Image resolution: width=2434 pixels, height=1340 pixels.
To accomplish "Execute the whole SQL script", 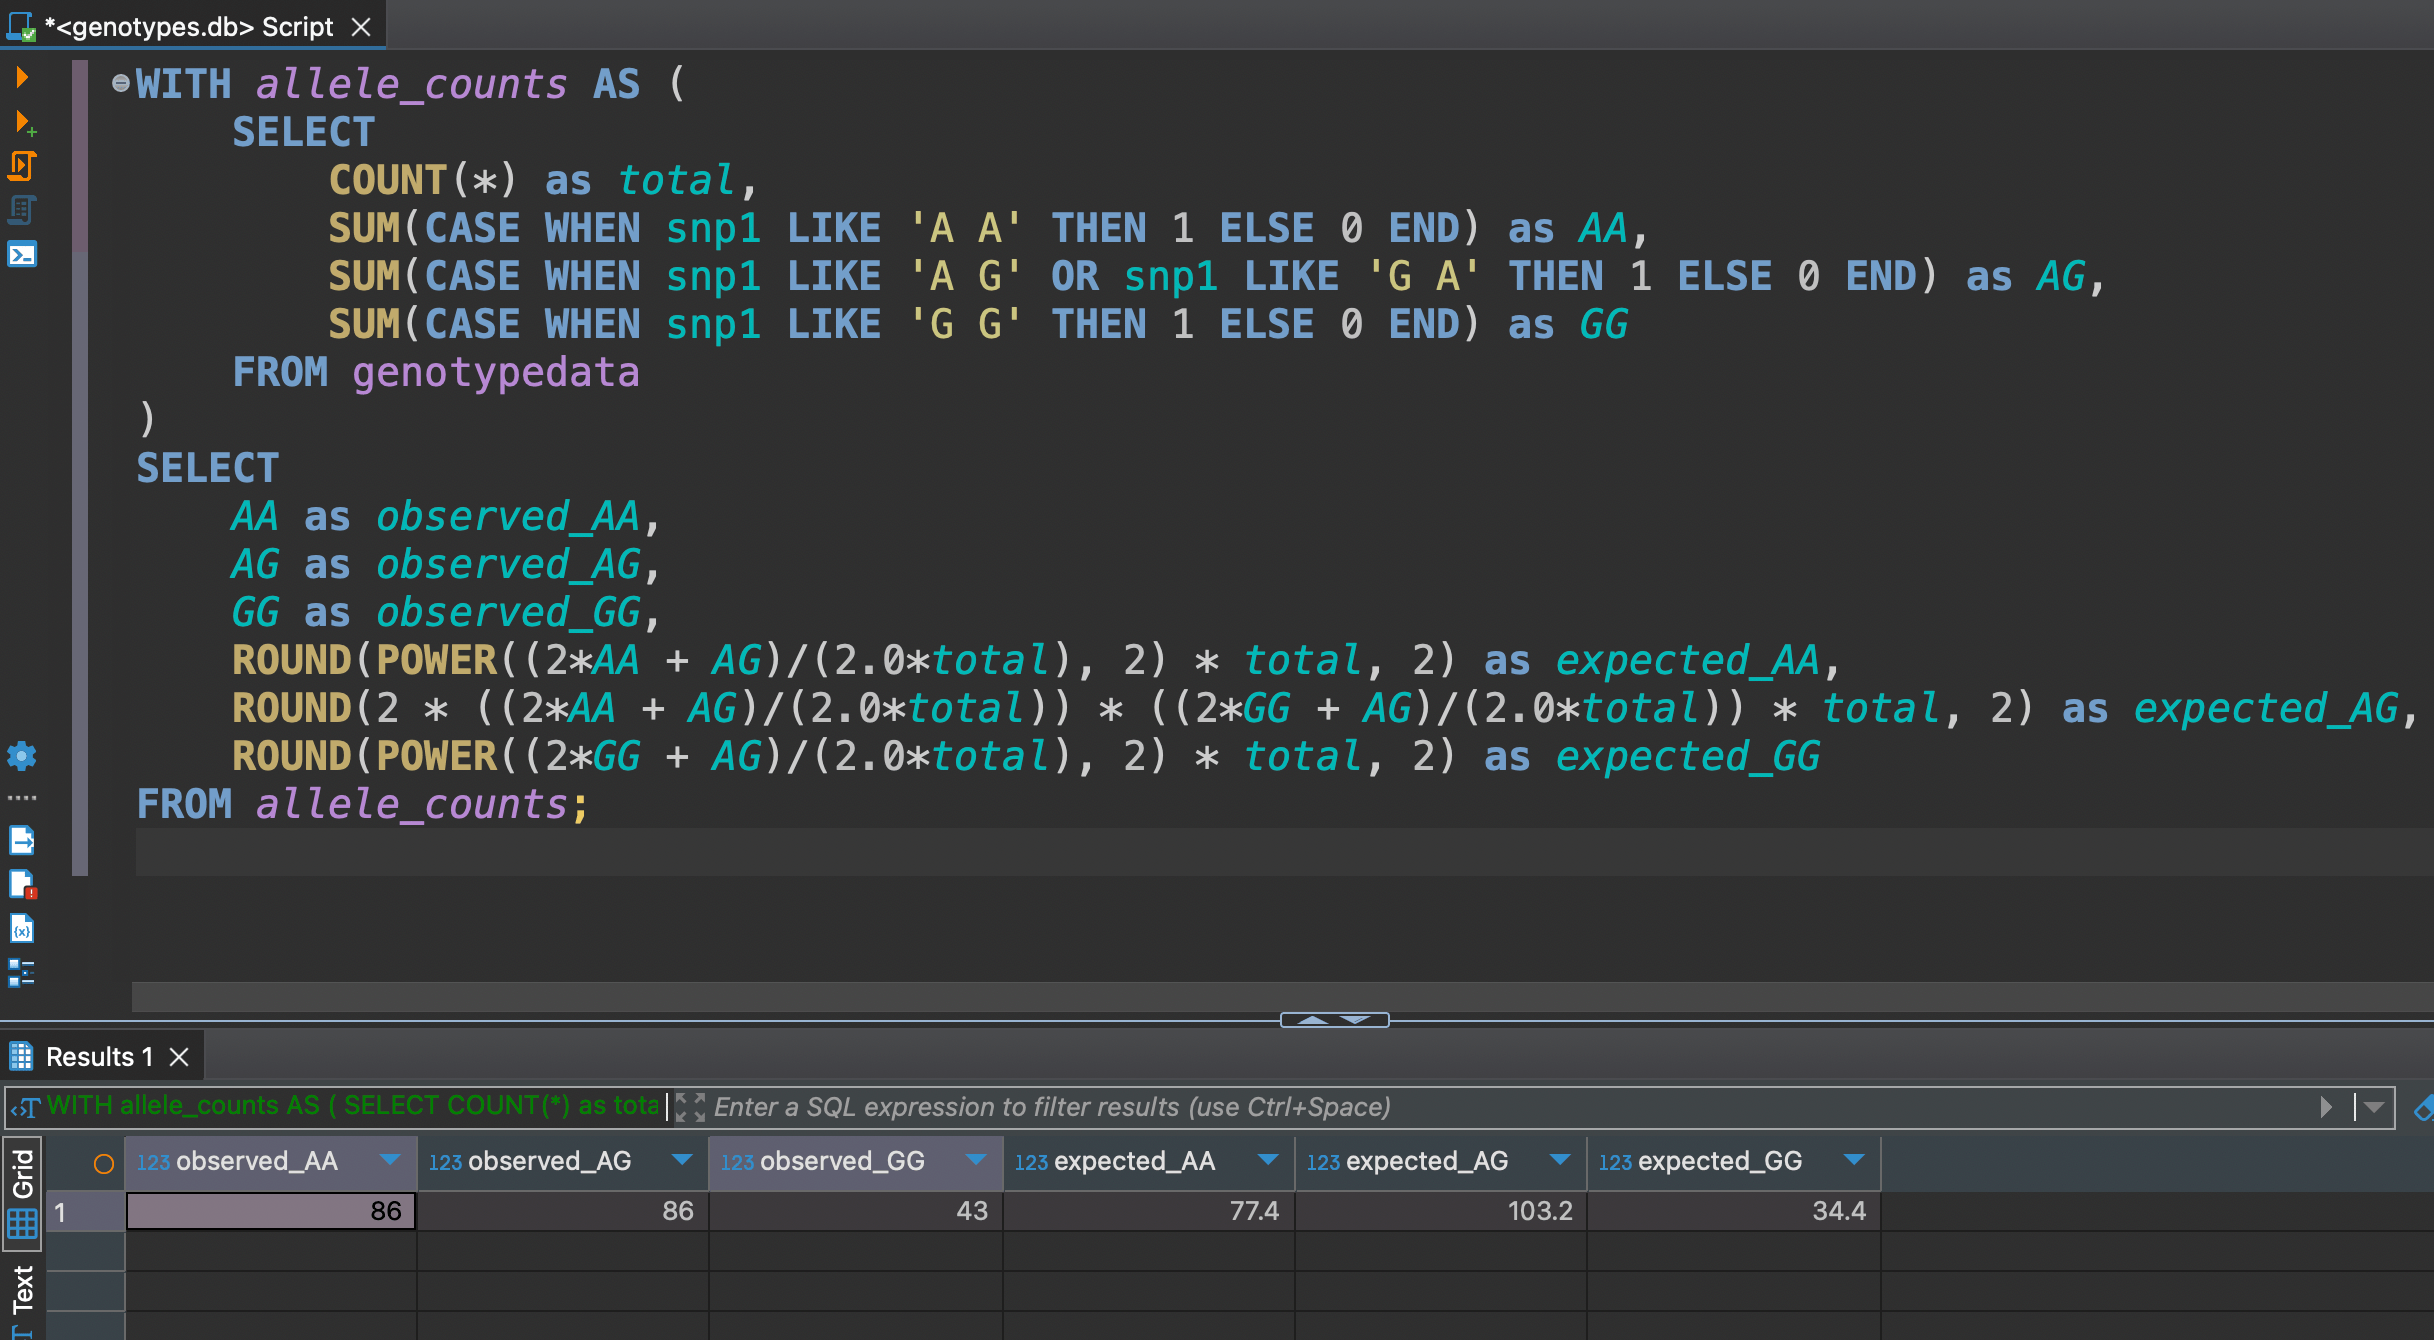I will 22,166.
